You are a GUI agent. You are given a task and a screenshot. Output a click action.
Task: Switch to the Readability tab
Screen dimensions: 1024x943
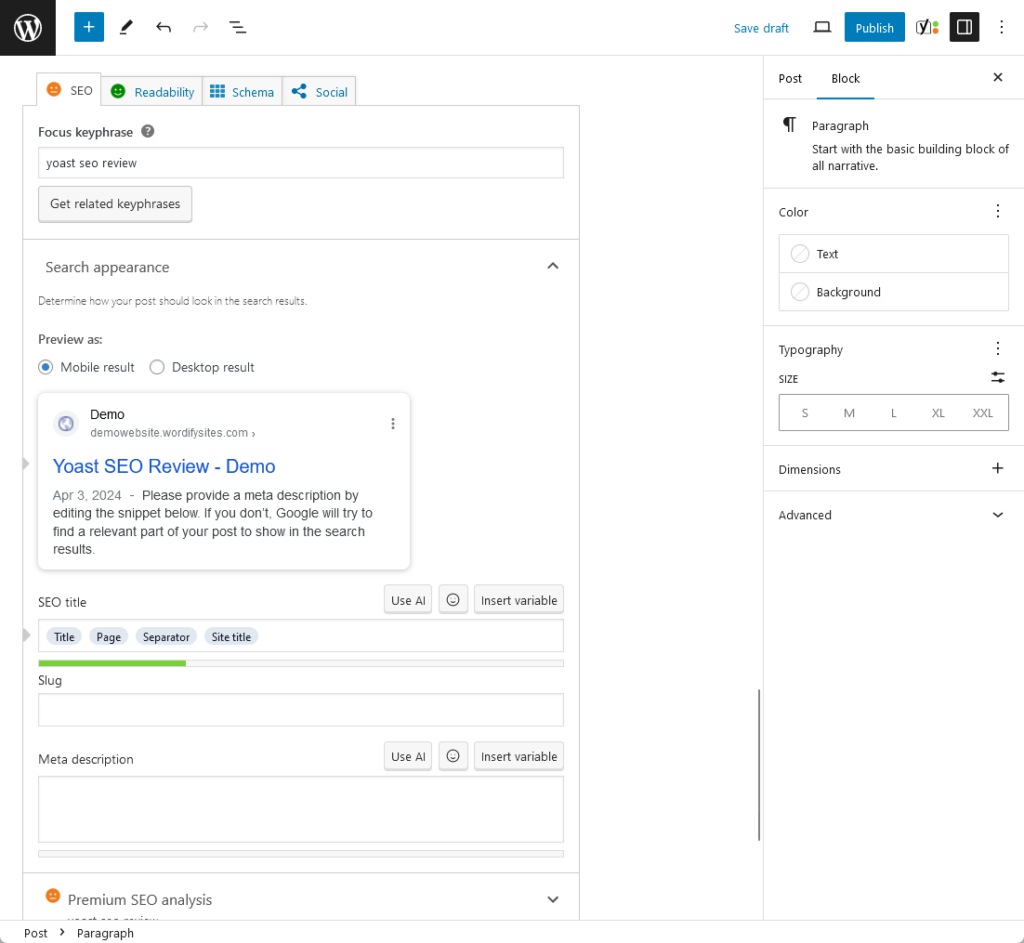point(152,91)
